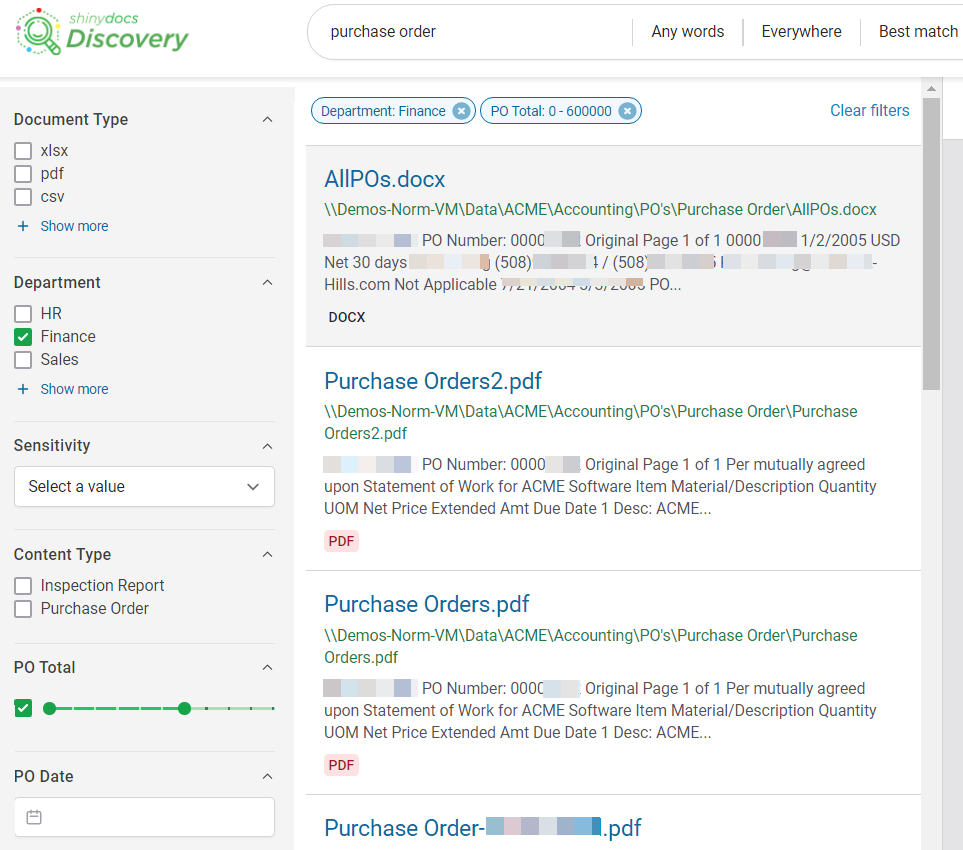The image size is (963, 850).
Task: Check the pdf document type checkbox
Action: pyautogui.click(x=23, y=173)
